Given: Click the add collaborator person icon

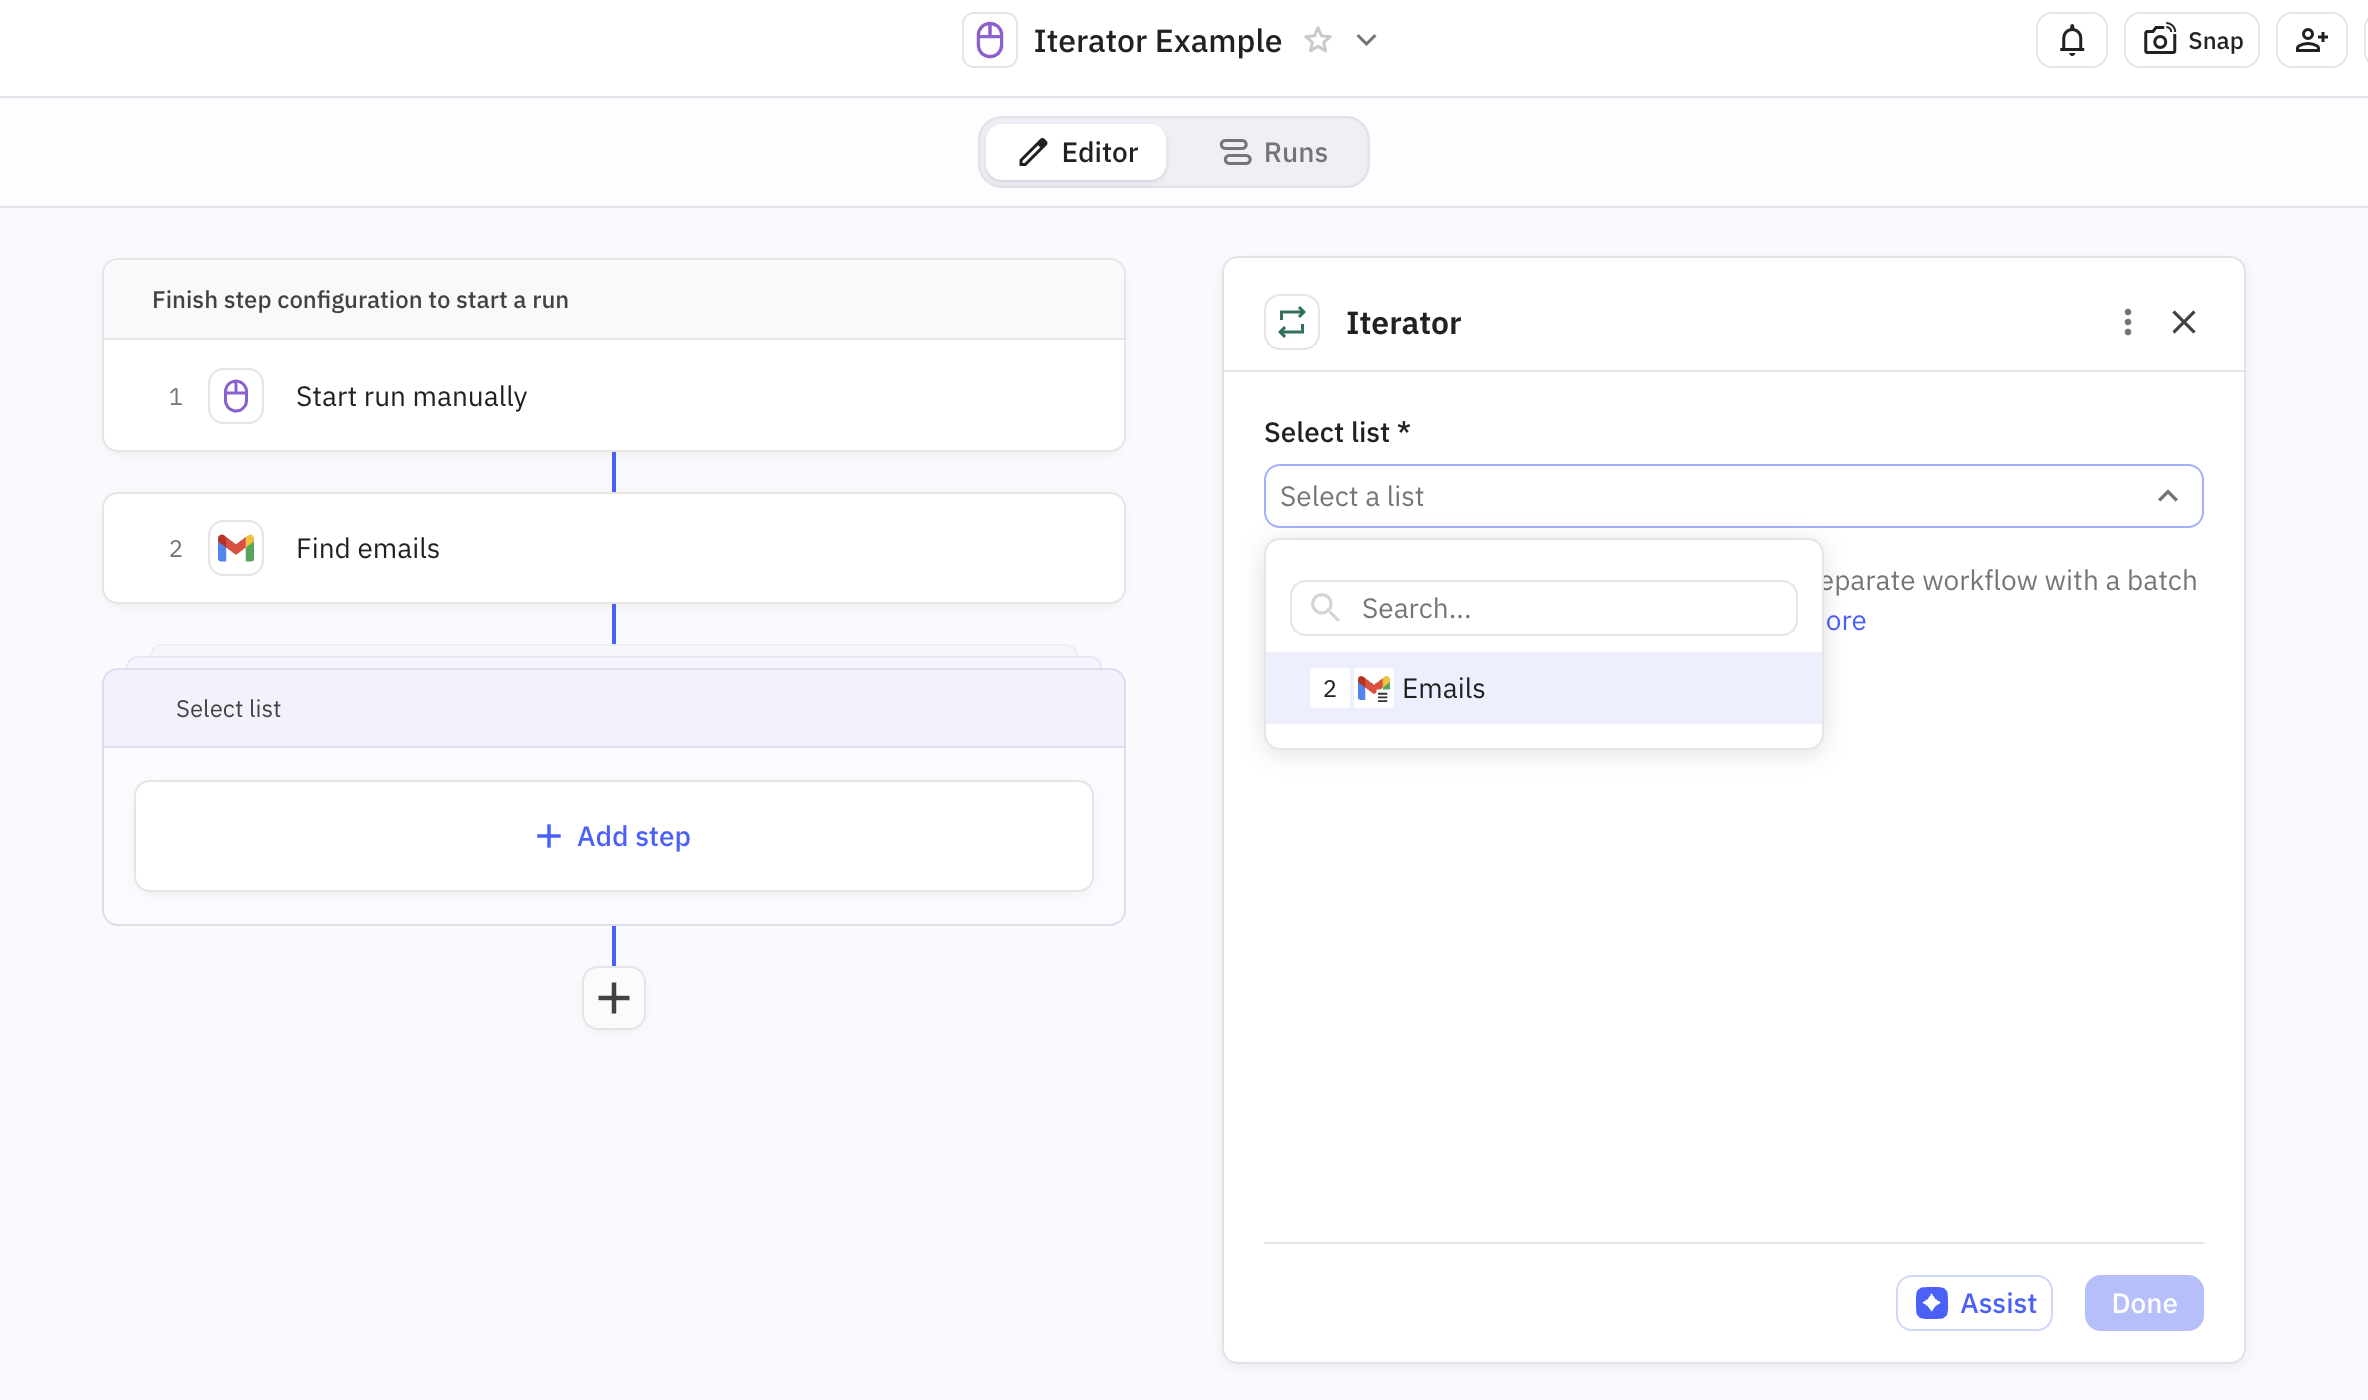Looking at the screenshot, I should click(x=2310, y=41).
